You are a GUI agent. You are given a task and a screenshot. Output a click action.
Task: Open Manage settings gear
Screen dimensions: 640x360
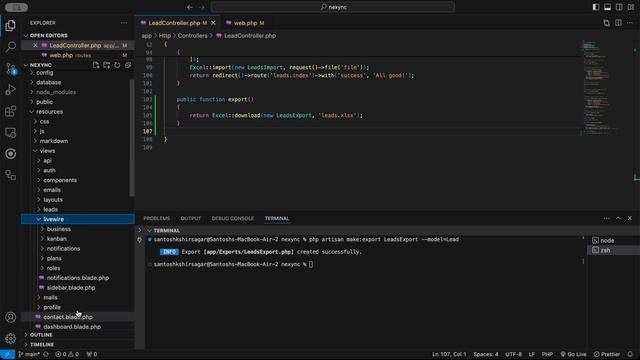pyautogui.click(x=11, y=338)
